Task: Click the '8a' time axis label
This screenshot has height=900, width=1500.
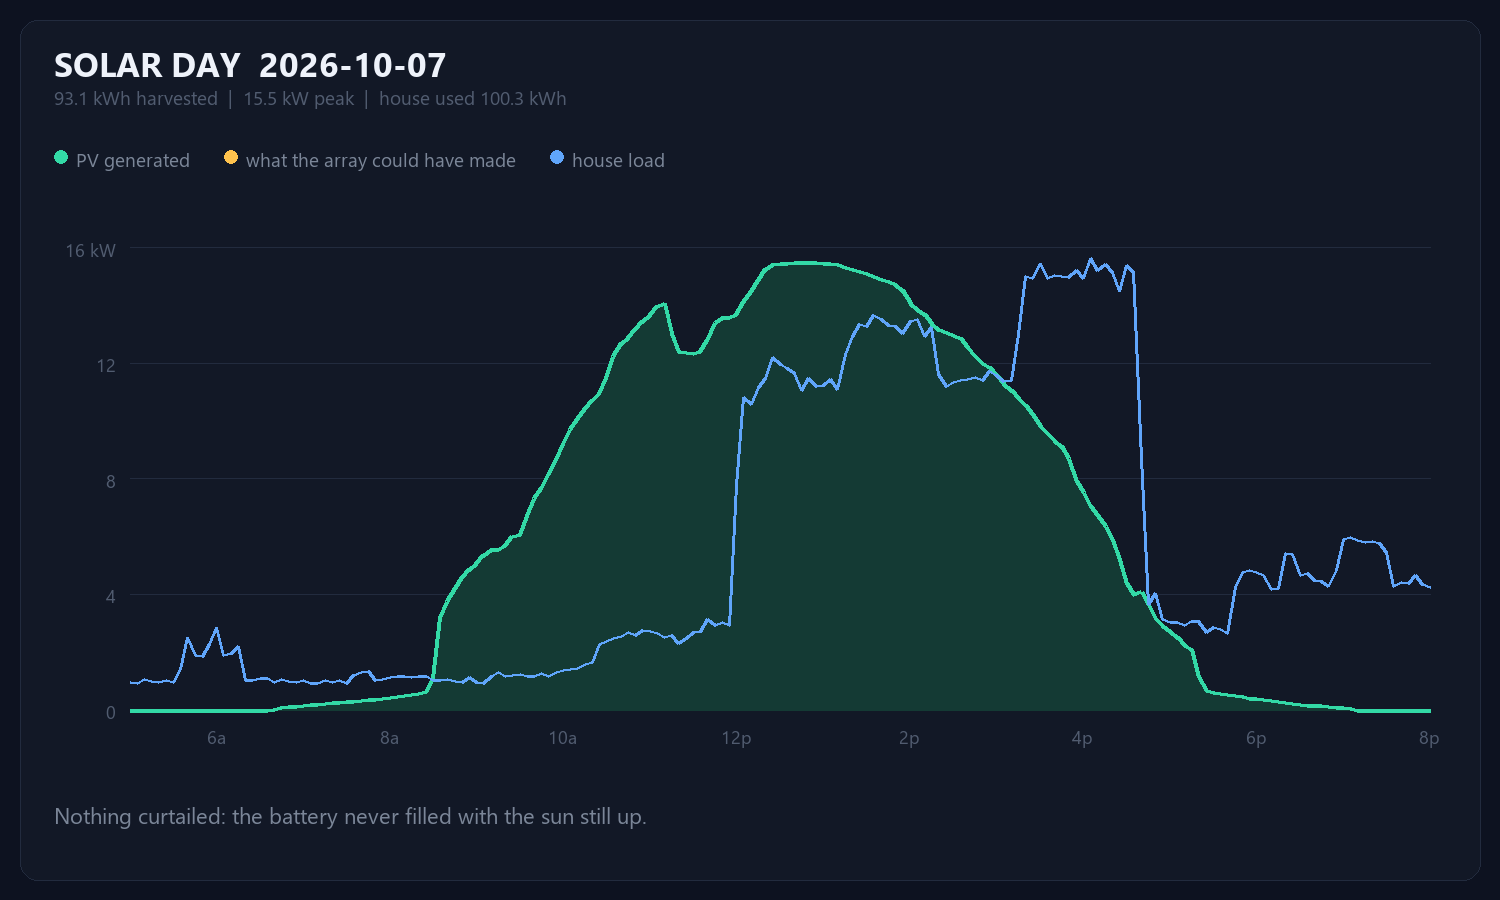Action: (389, 739)
